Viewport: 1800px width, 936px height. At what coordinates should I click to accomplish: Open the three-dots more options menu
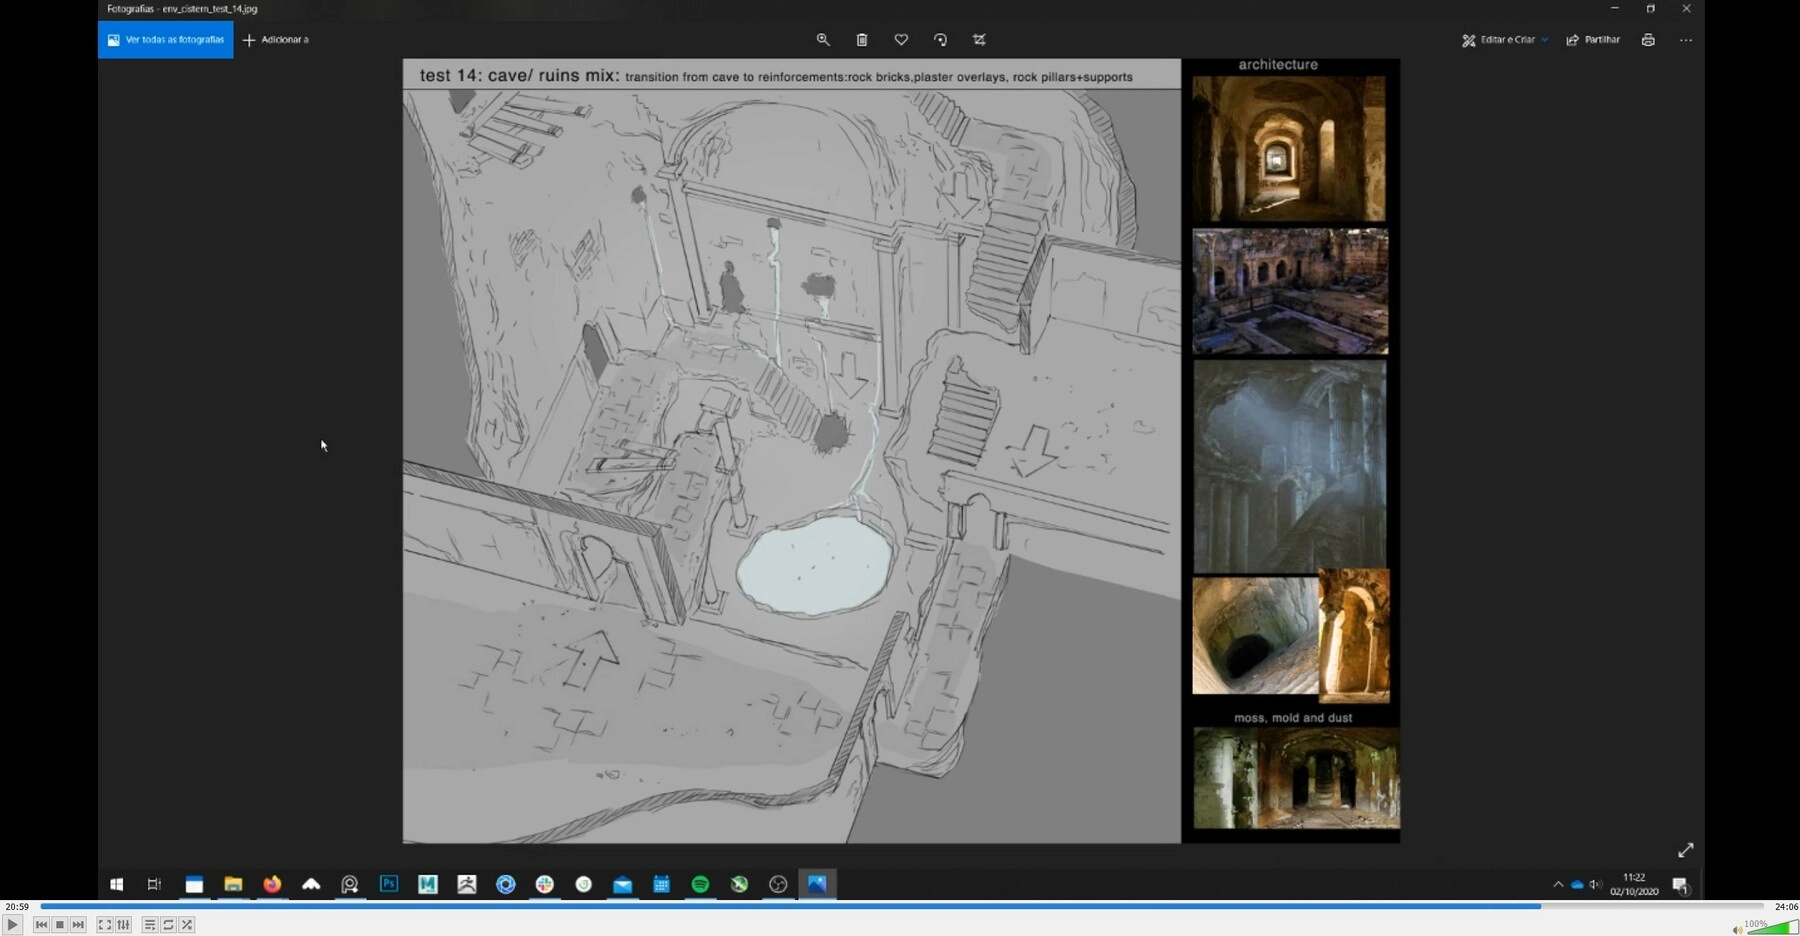click(1686, 40)
